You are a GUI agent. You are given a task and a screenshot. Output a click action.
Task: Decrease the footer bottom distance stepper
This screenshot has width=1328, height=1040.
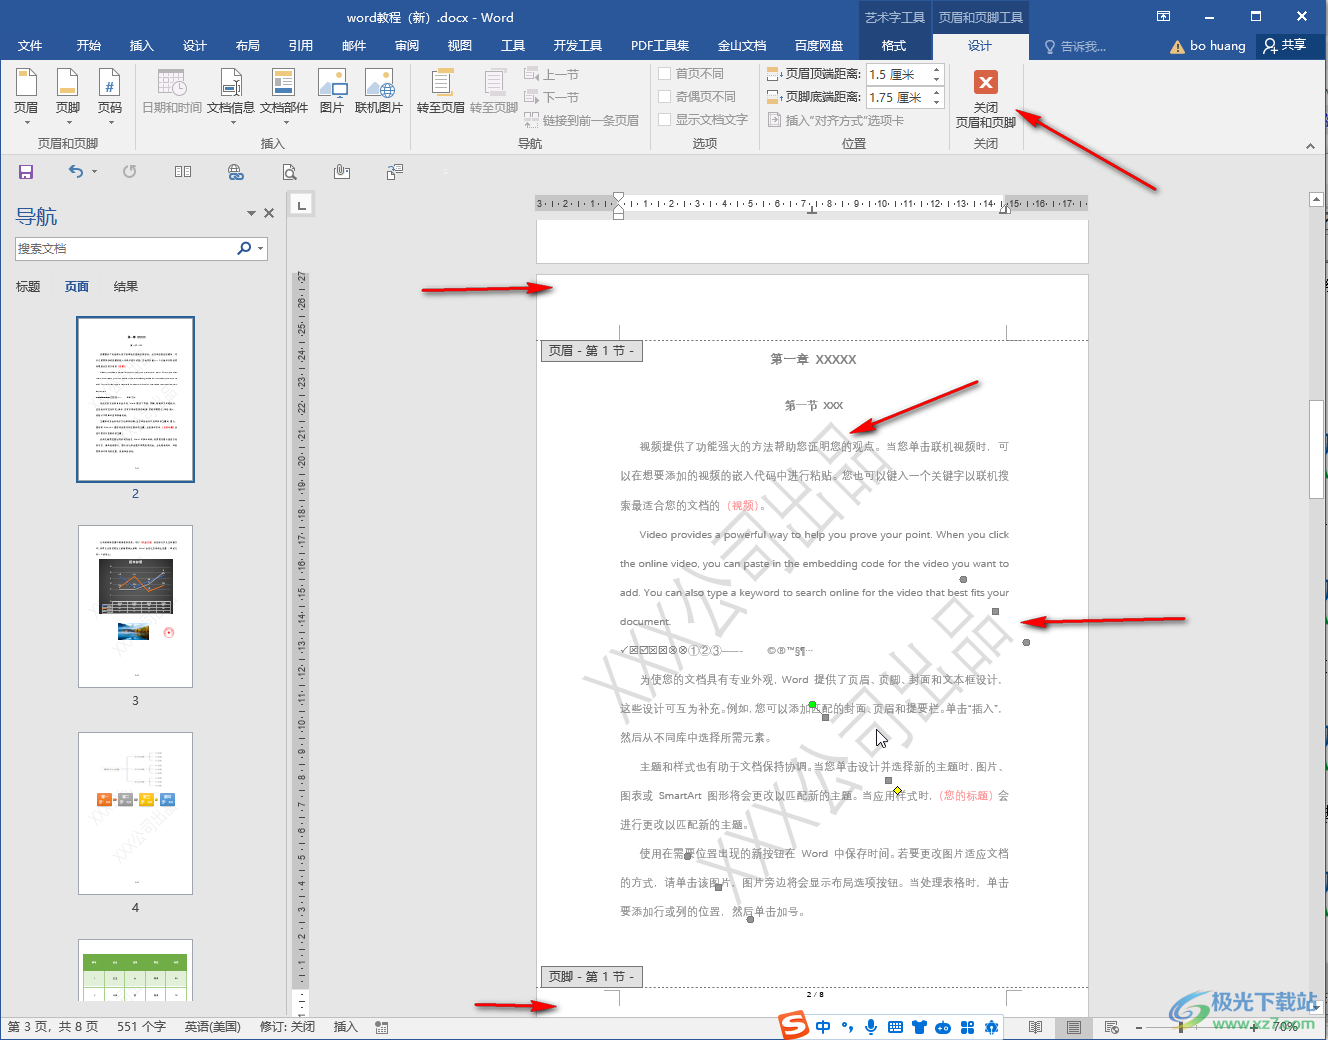click(937, 102)
